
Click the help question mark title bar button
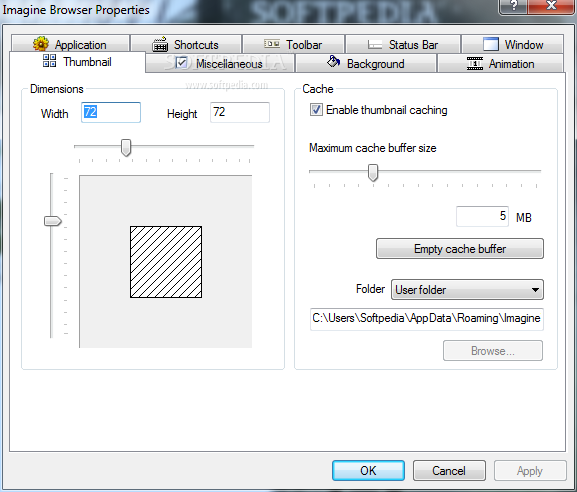pos(513,6)
